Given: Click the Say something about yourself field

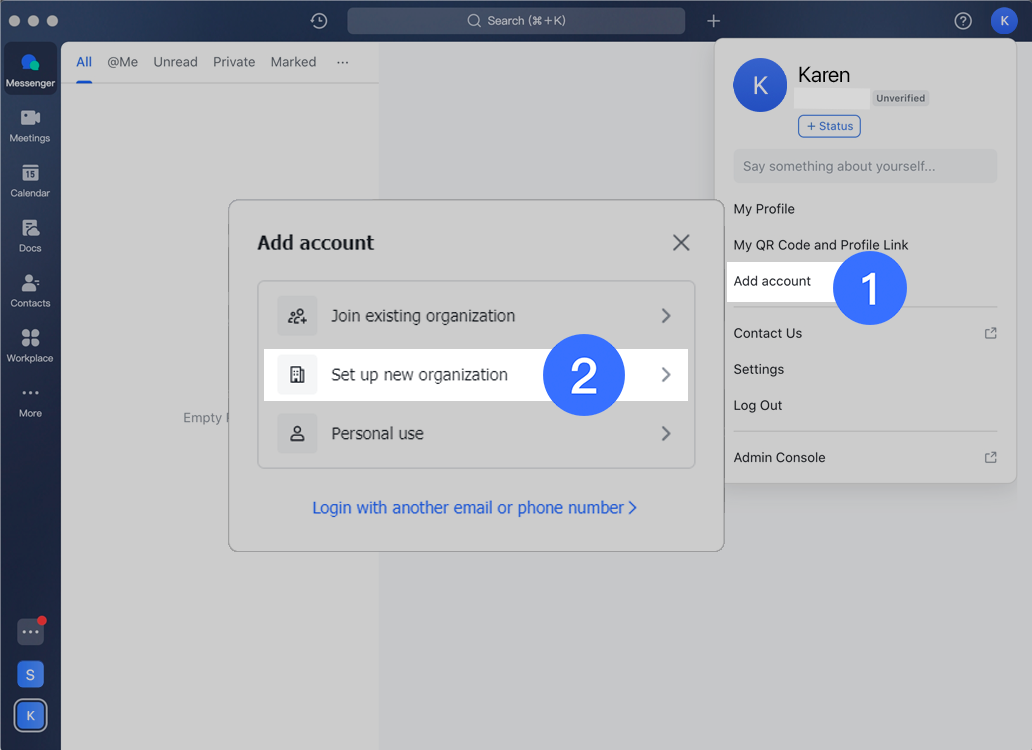Looking at the screenshot, I should (865, 166).
